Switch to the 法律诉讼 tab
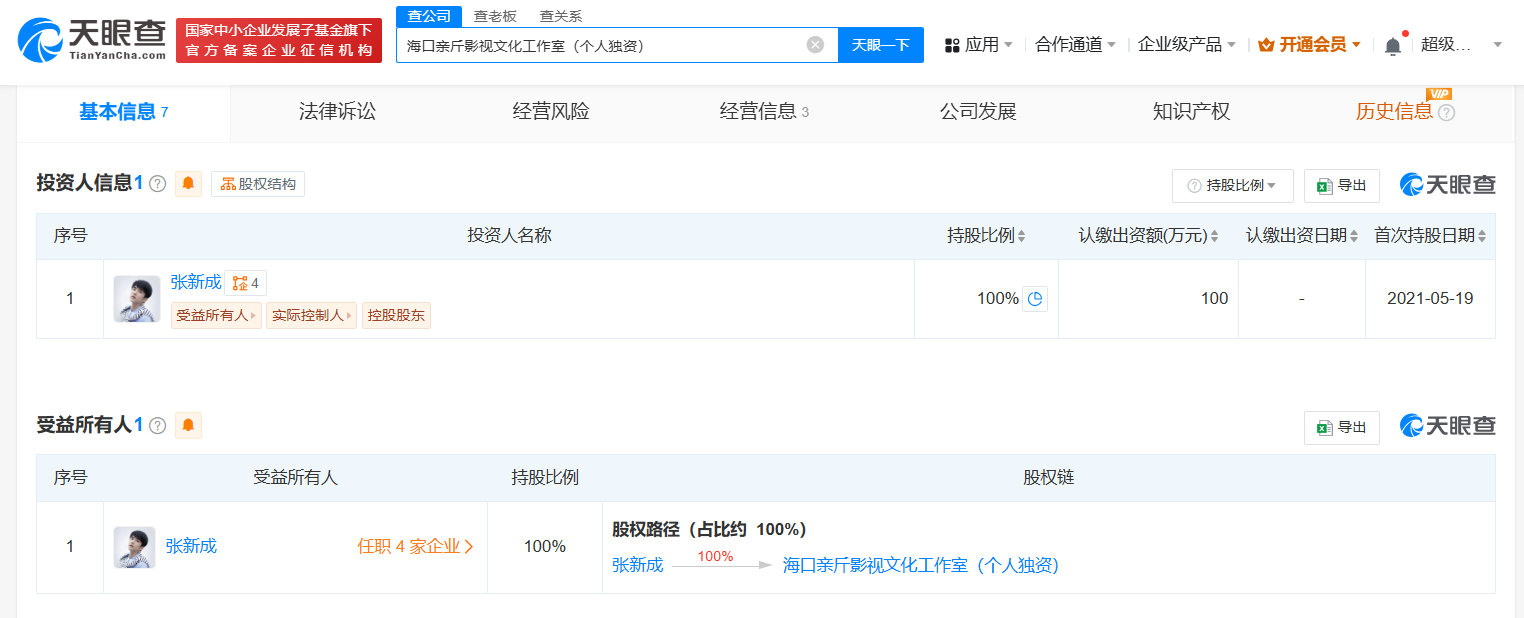This screenshot has width=1524, height=618. (x=337, y=112)
